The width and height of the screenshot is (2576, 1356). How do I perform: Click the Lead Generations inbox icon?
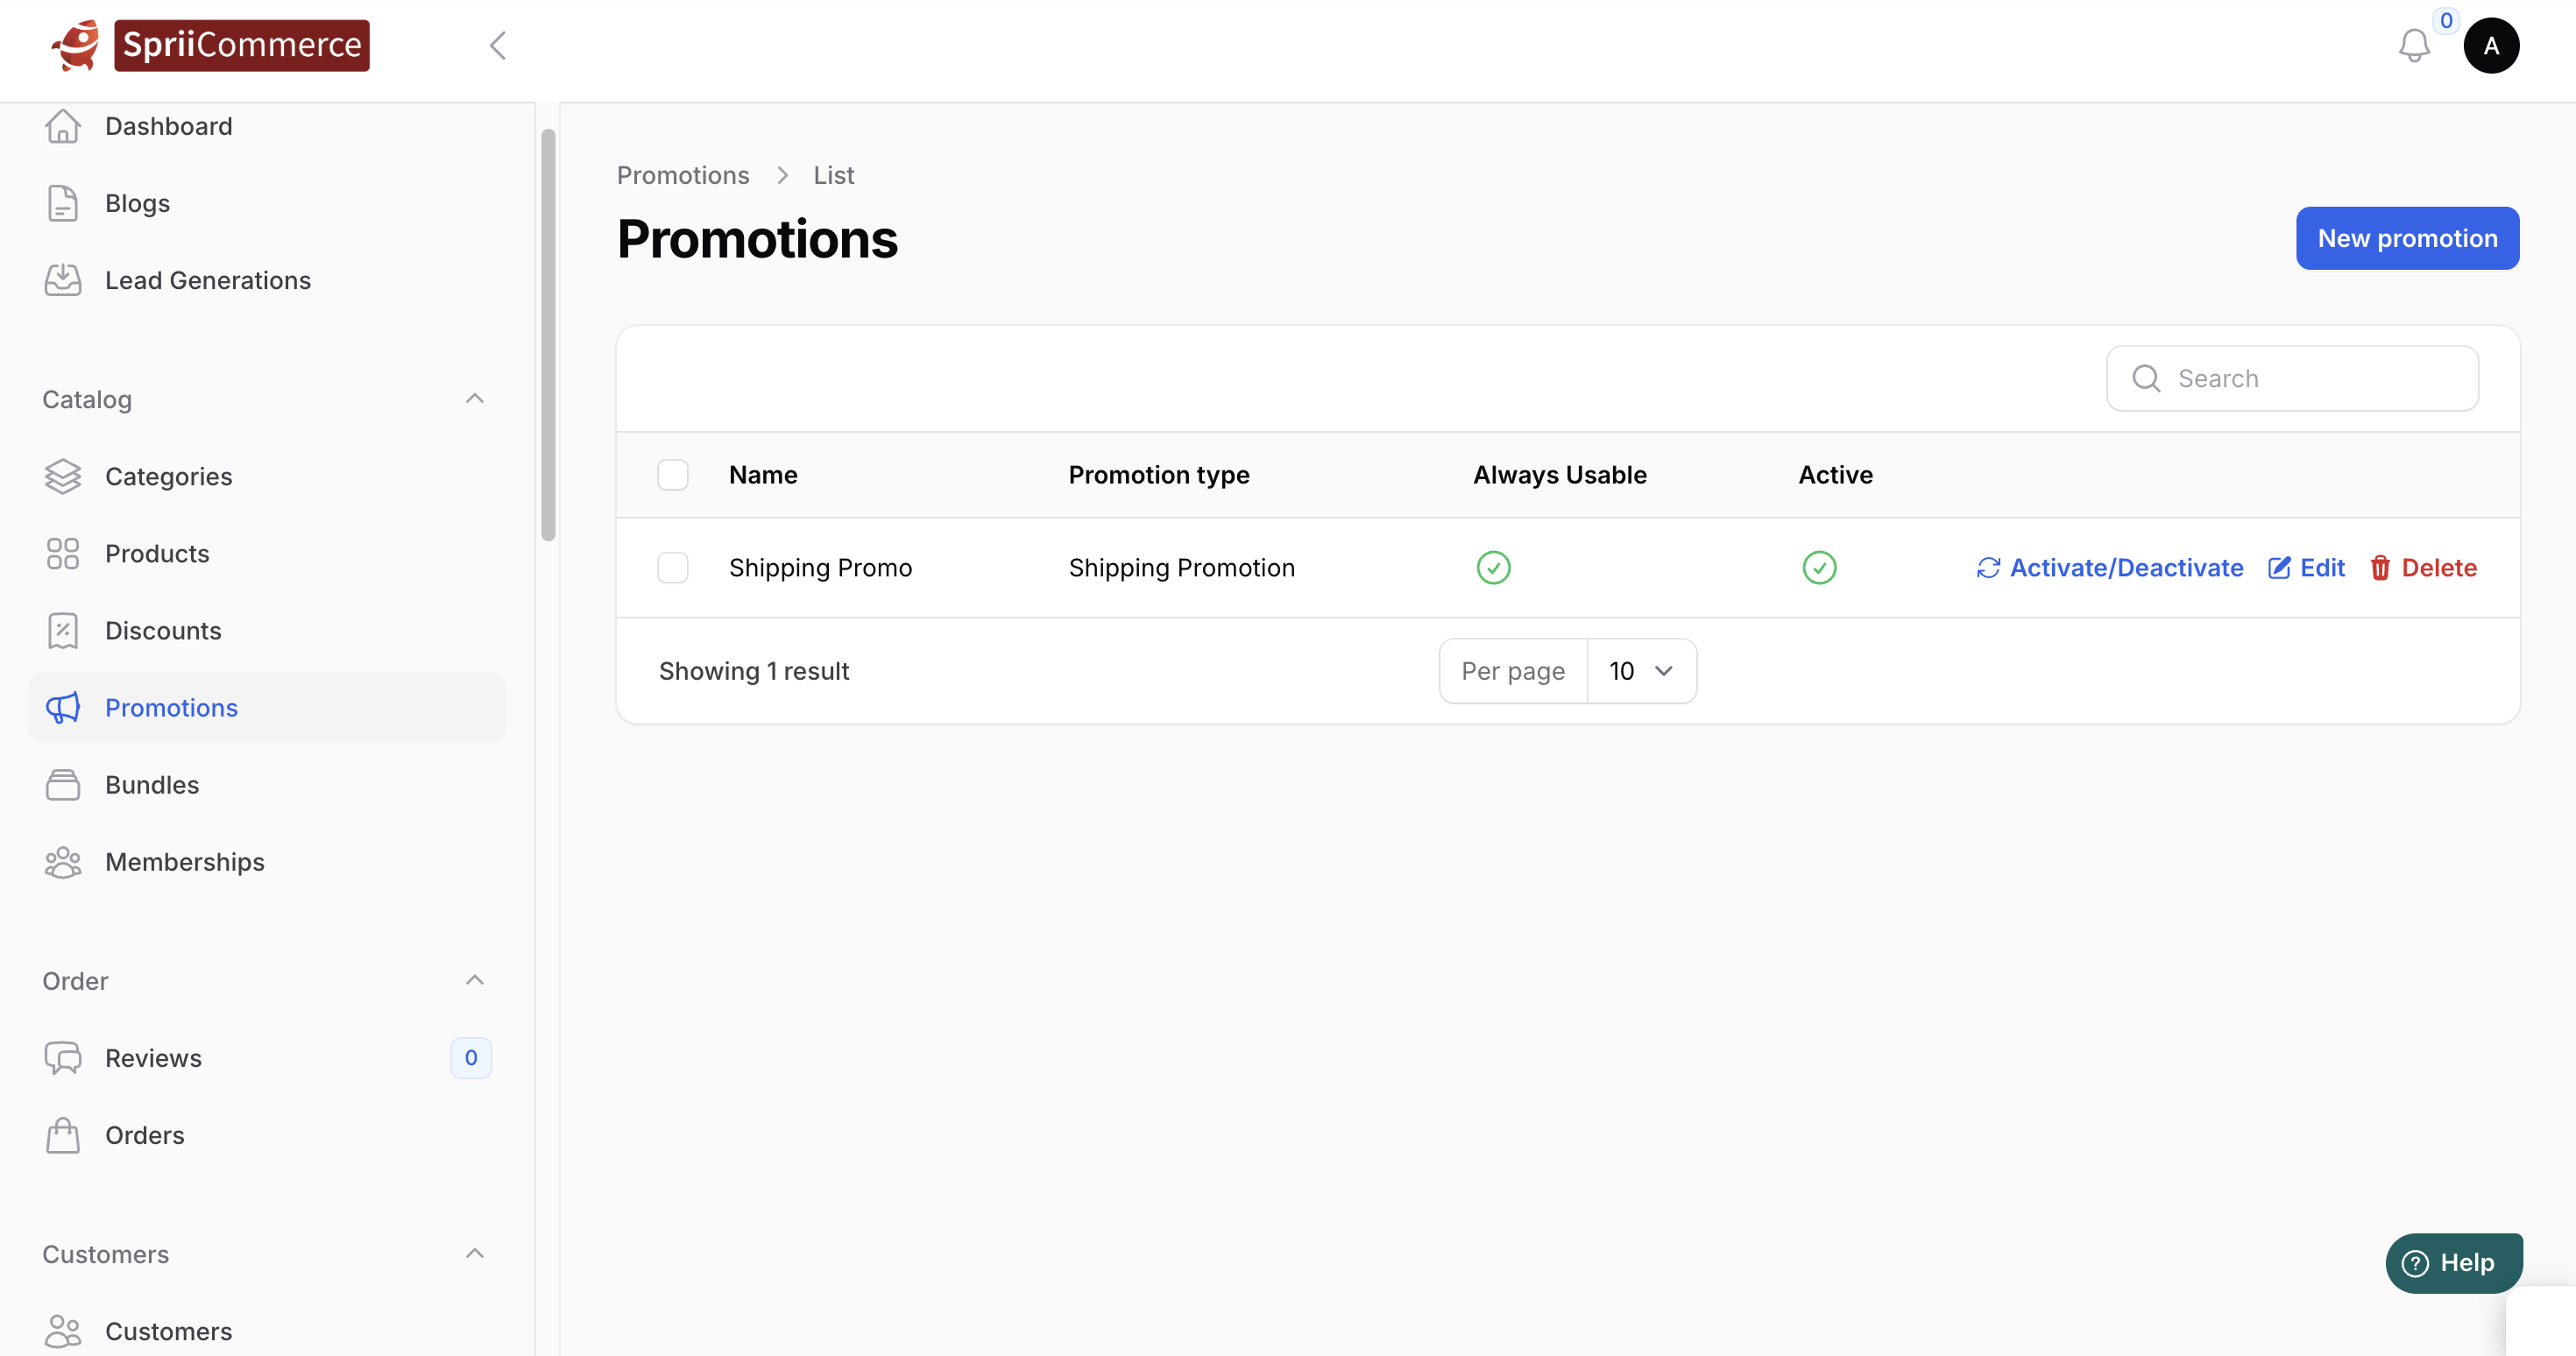pyautogui.click(x=63, y=280)
